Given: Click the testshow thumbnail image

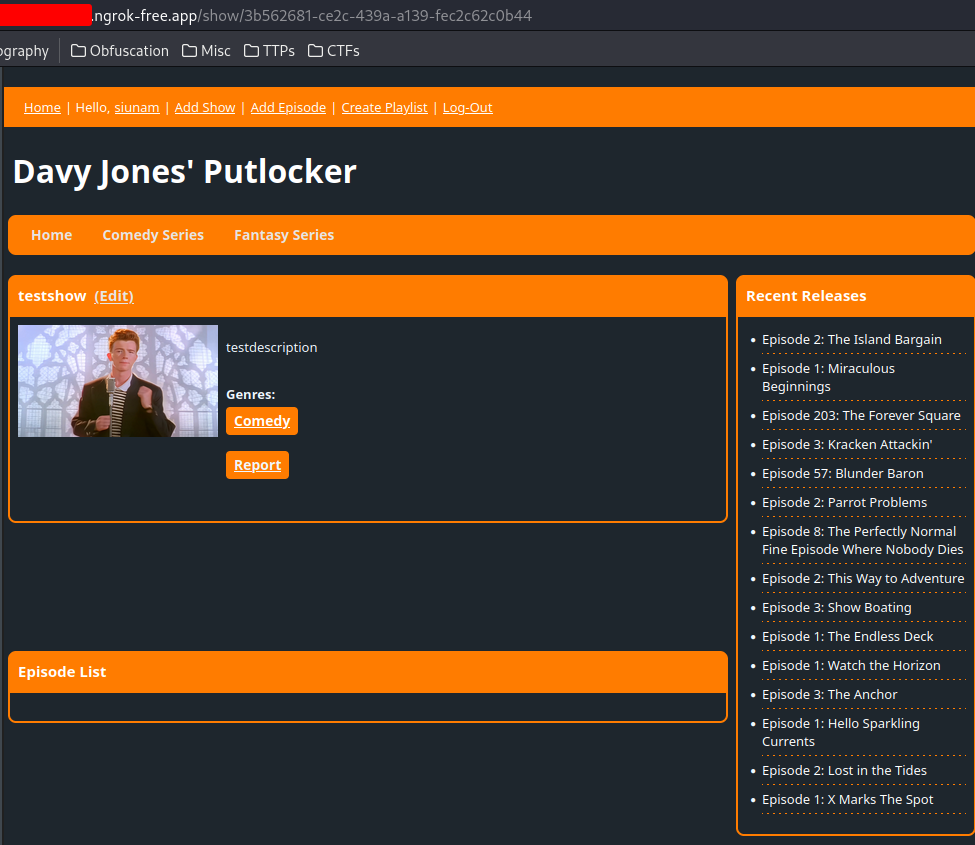Looking at the screenshot, I should [x=118, y=381].
